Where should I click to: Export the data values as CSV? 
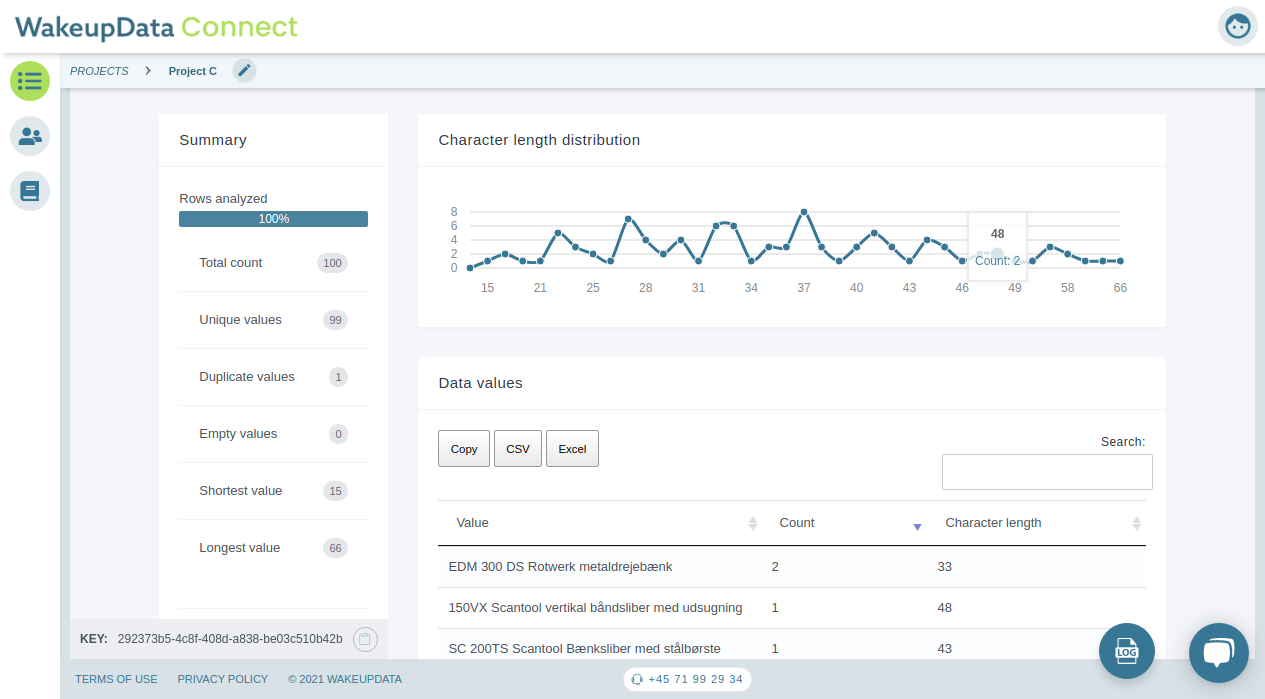tap(518, 449)
